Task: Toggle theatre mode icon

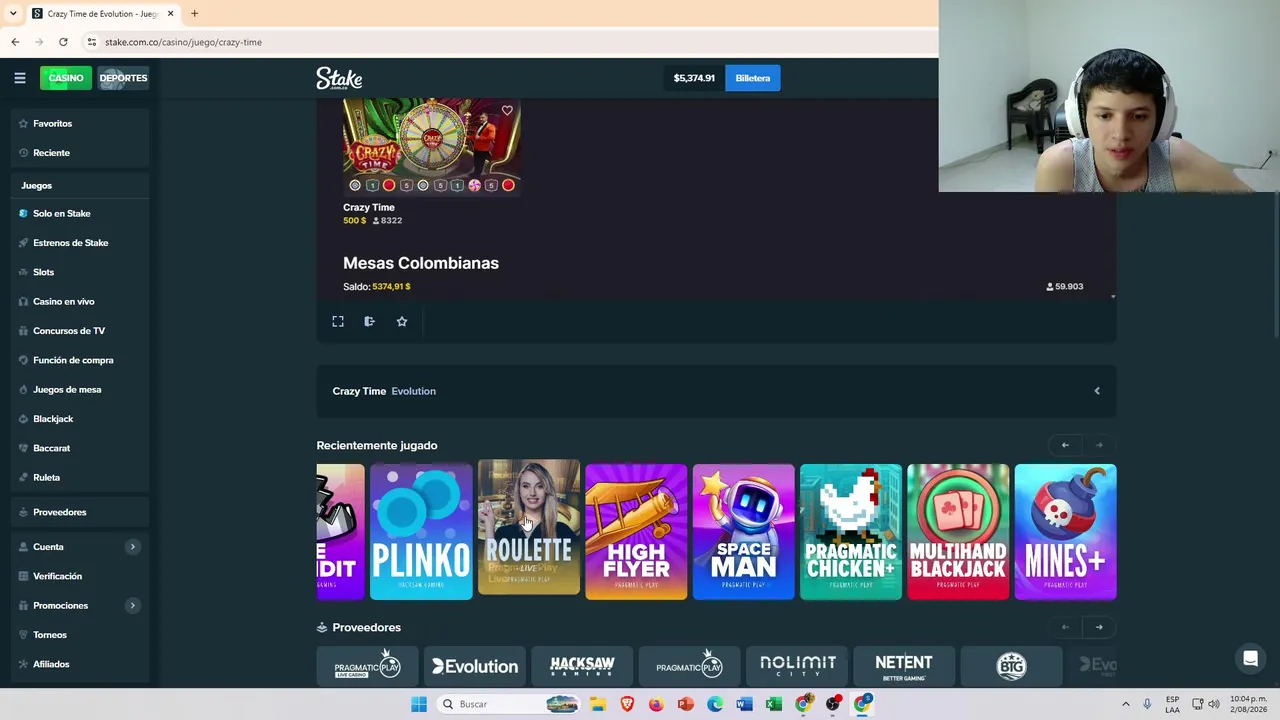Action: coord(370,321)
